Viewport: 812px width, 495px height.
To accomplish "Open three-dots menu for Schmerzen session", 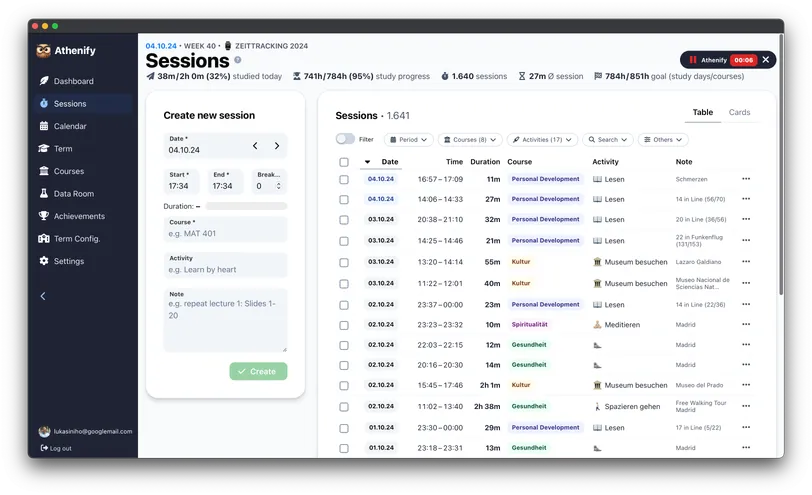I will 745,179.
